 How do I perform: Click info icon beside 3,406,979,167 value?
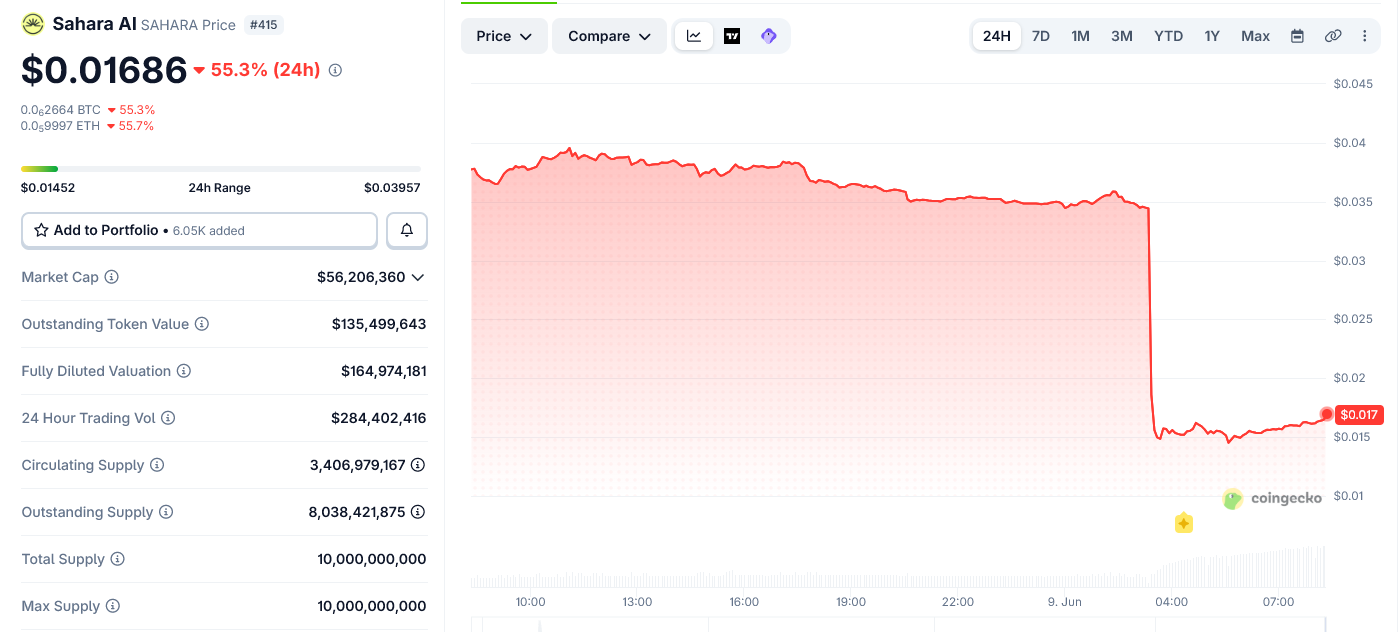(x=418, y=465)
